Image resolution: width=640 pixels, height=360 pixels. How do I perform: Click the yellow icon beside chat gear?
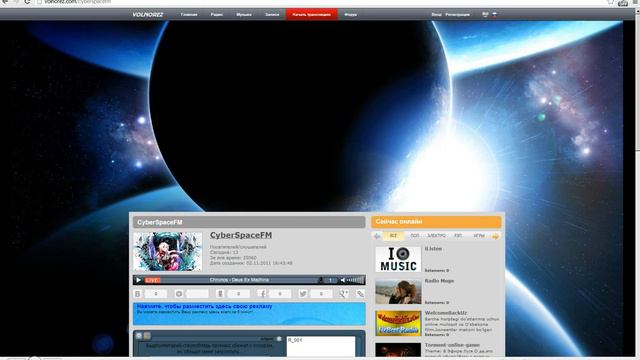coord(147,336)
